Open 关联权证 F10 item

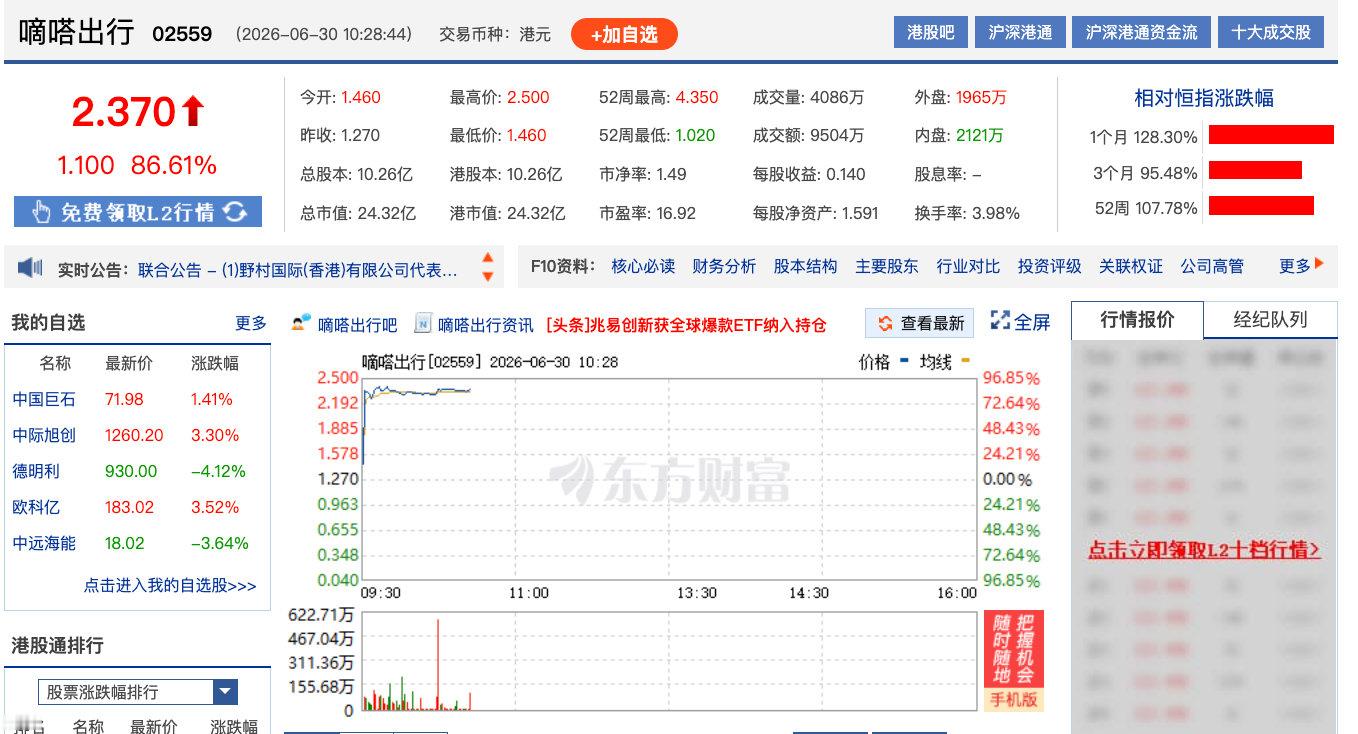1131,266
